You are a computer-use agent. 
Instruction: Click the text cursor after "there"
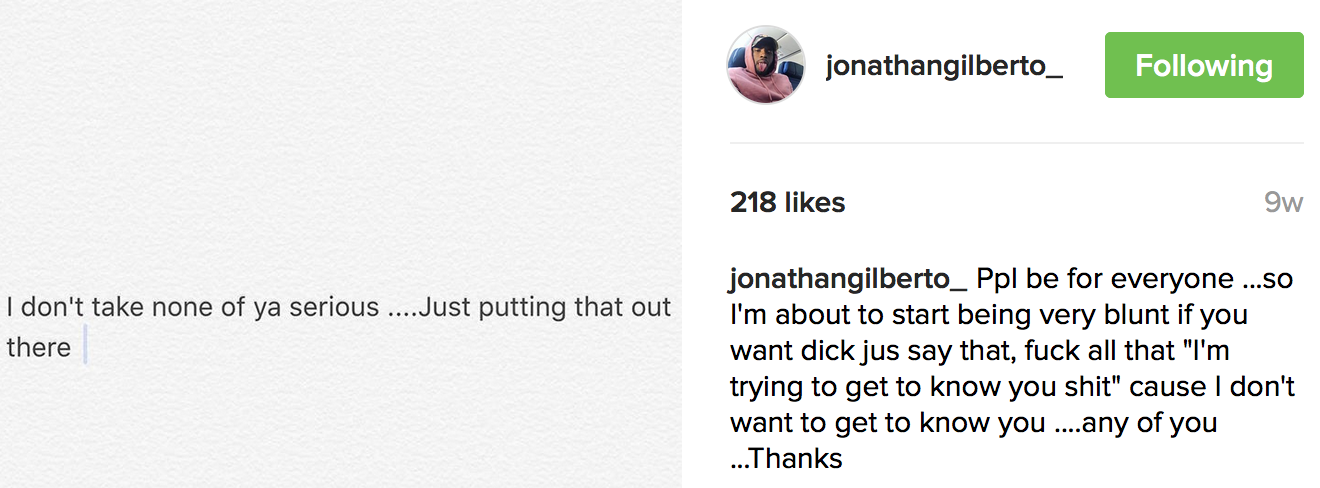[86, 345]
